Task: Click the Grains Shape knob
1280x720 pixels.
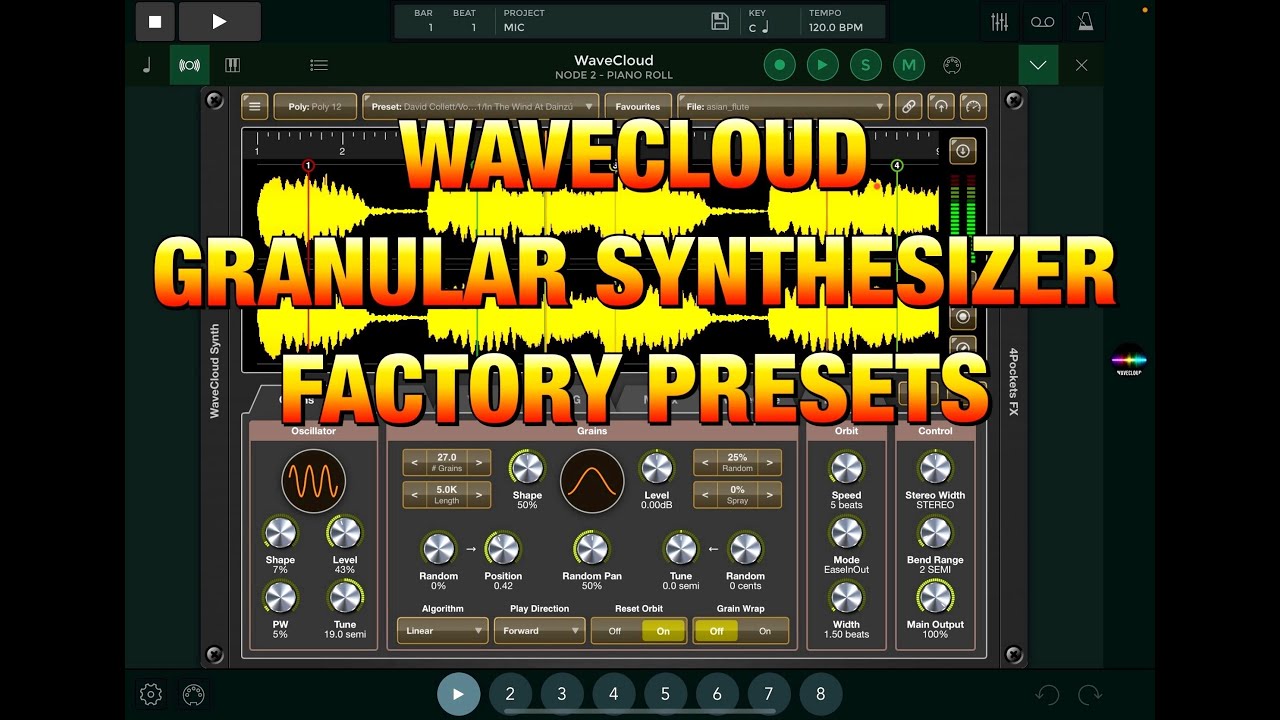Action: tap(527, 468)
